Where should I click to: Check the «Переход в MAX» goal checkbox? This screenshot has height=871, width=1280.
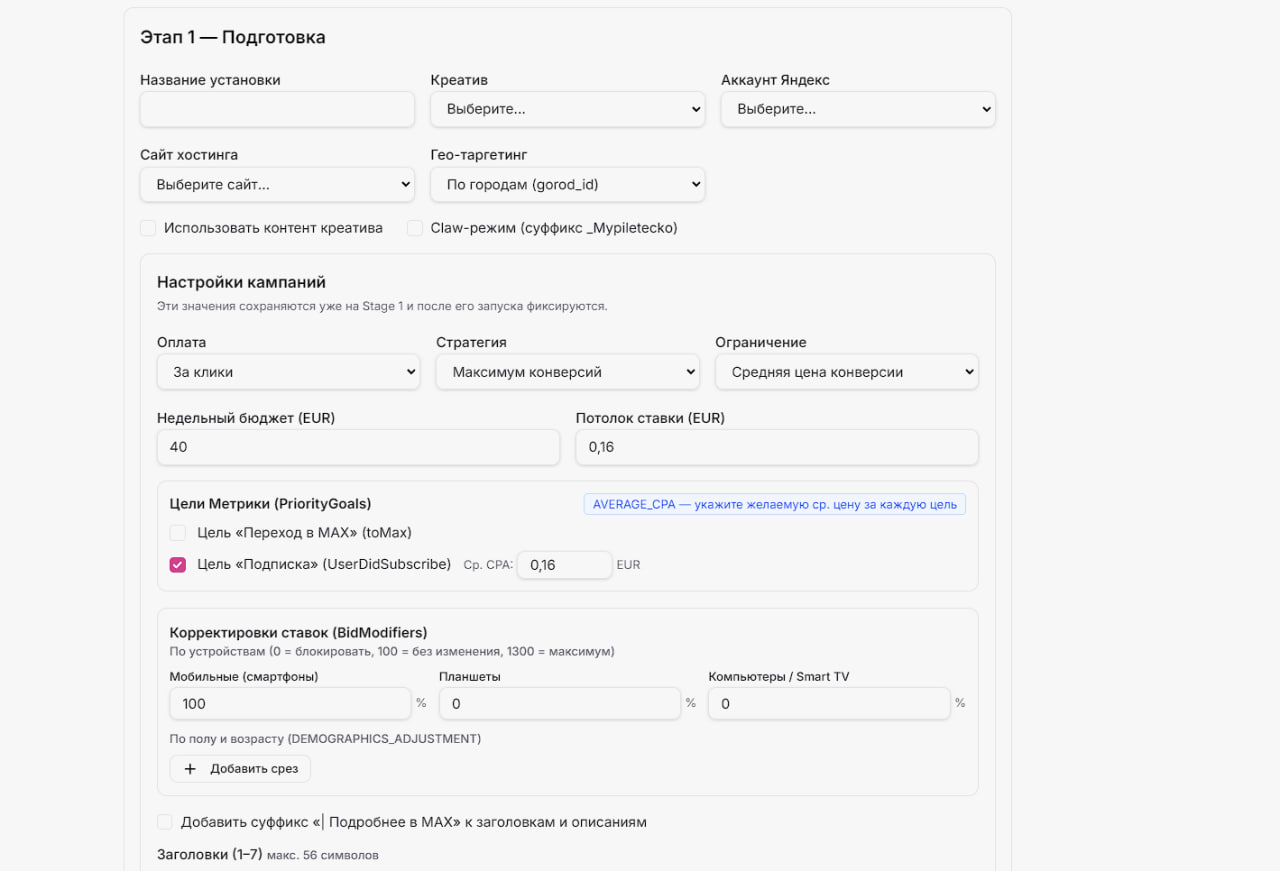(x=178, y=533)
